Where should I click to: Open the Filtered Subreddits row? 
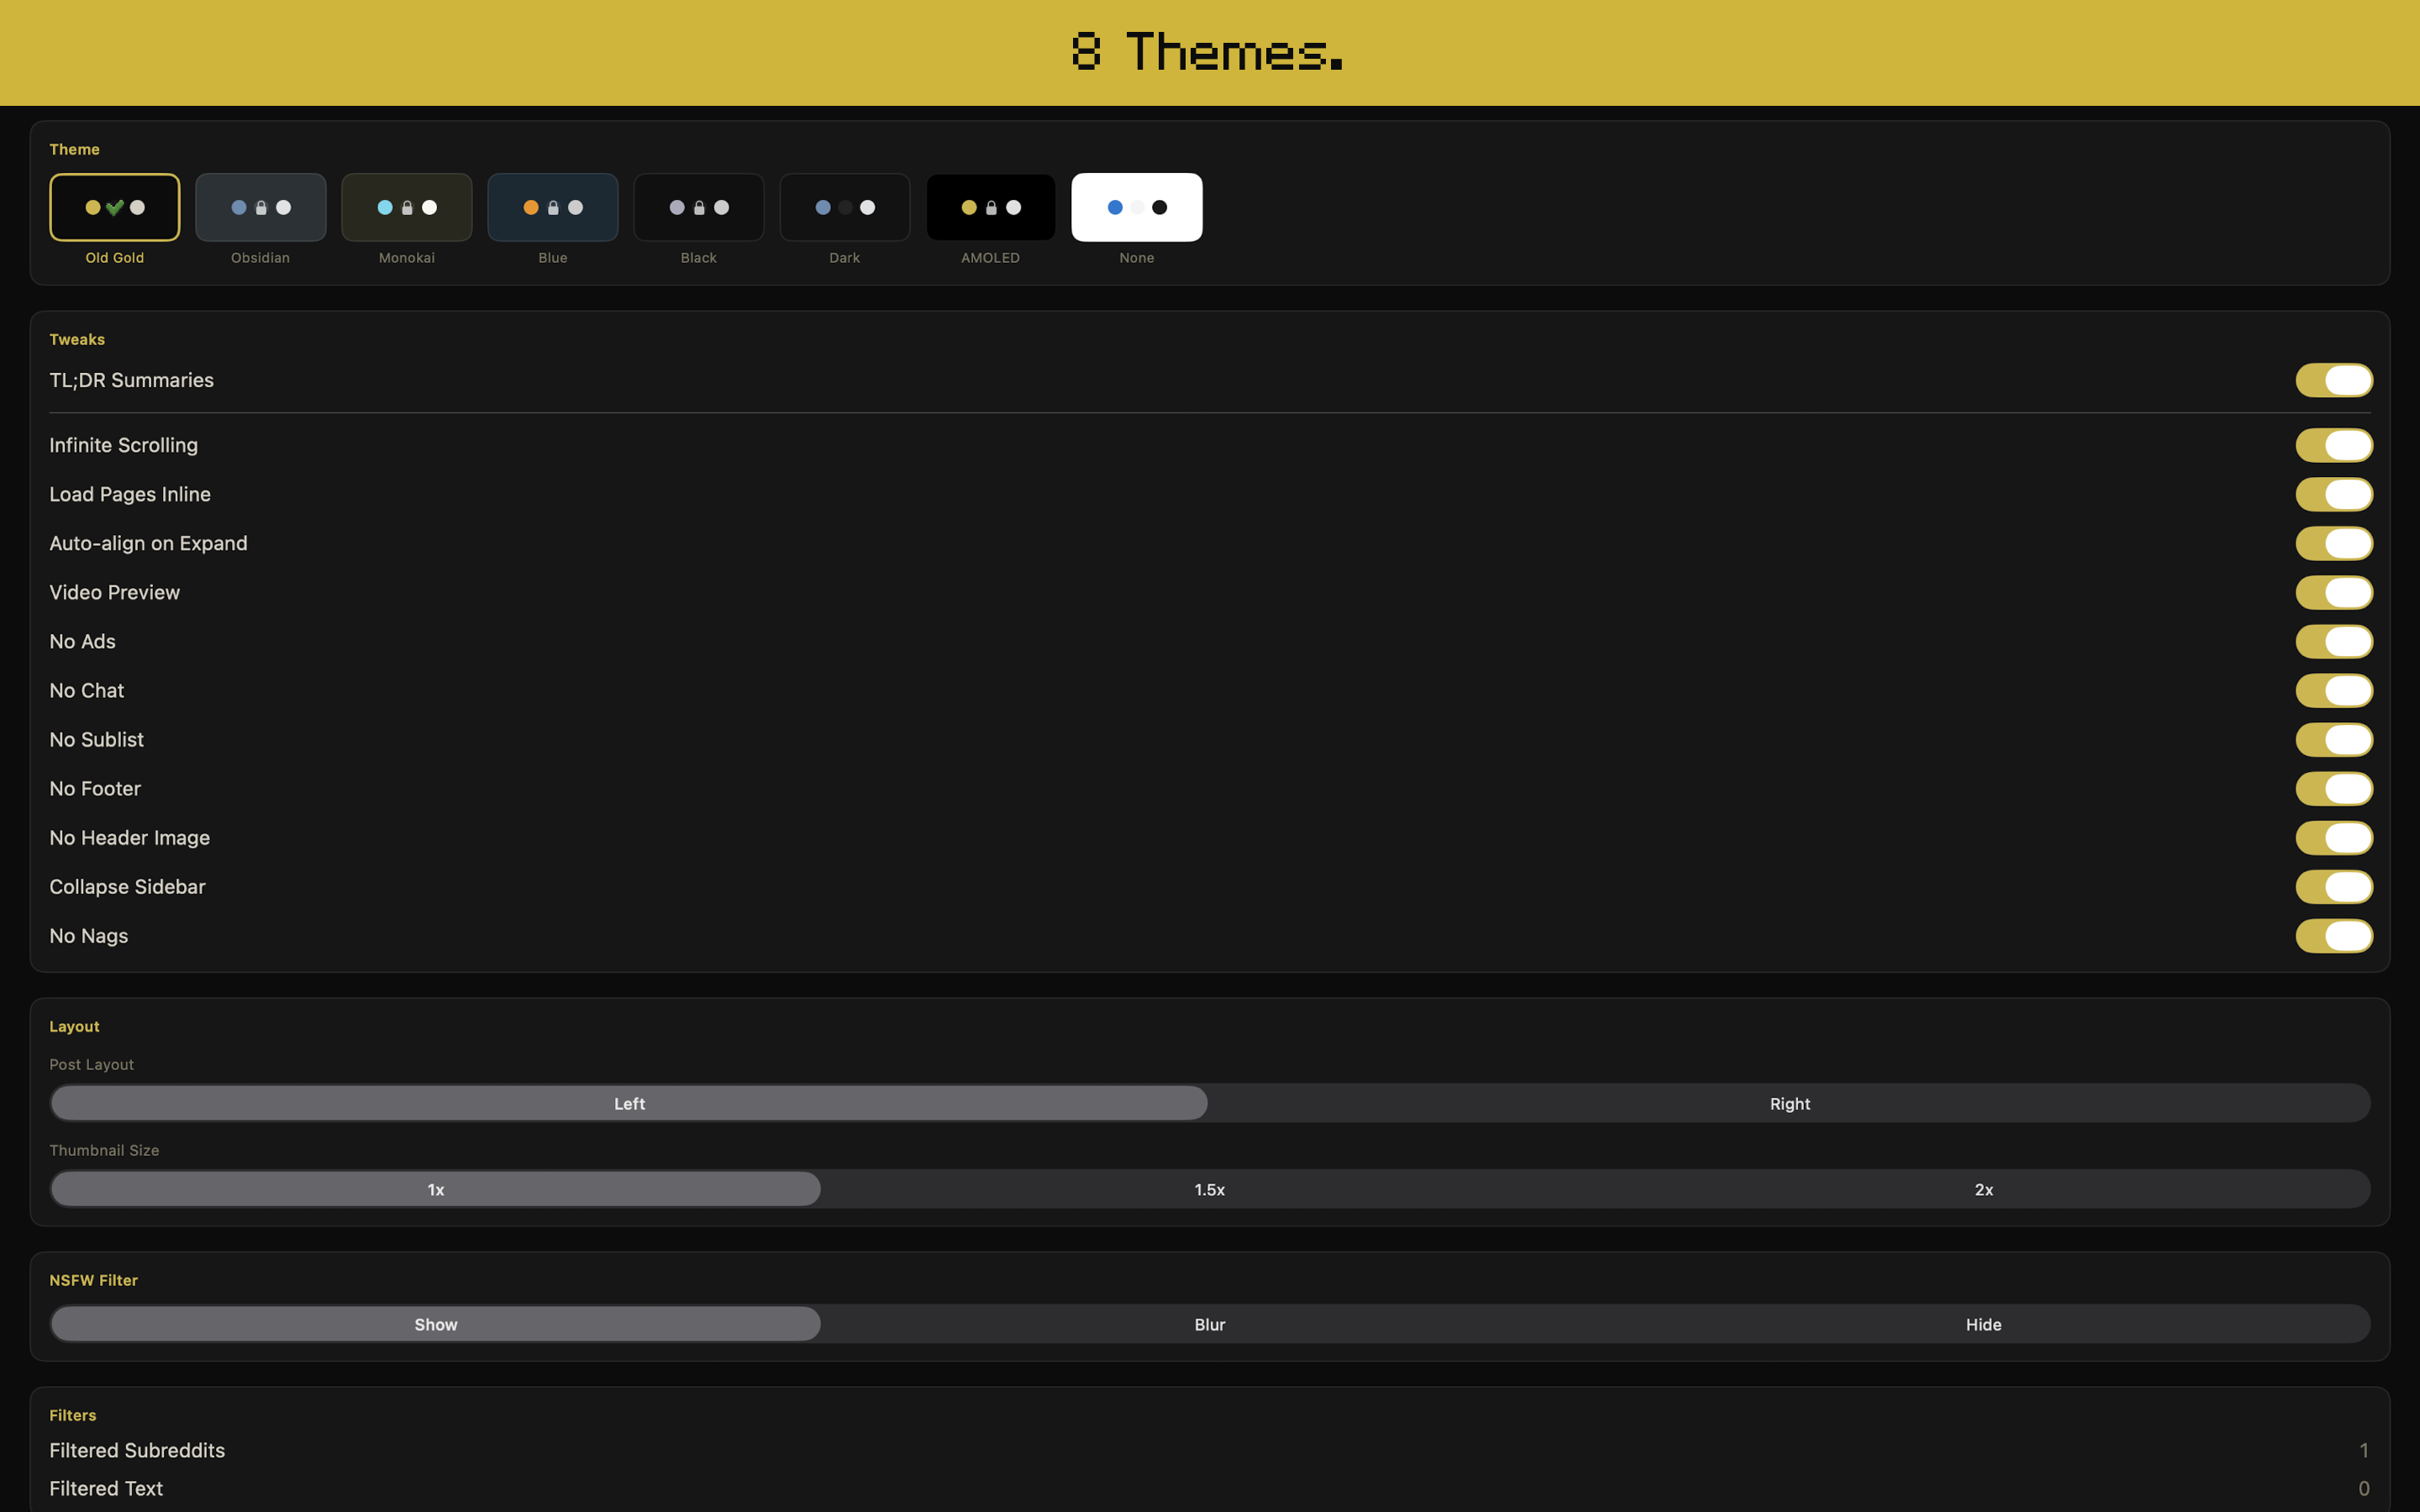point(1209,1450)
